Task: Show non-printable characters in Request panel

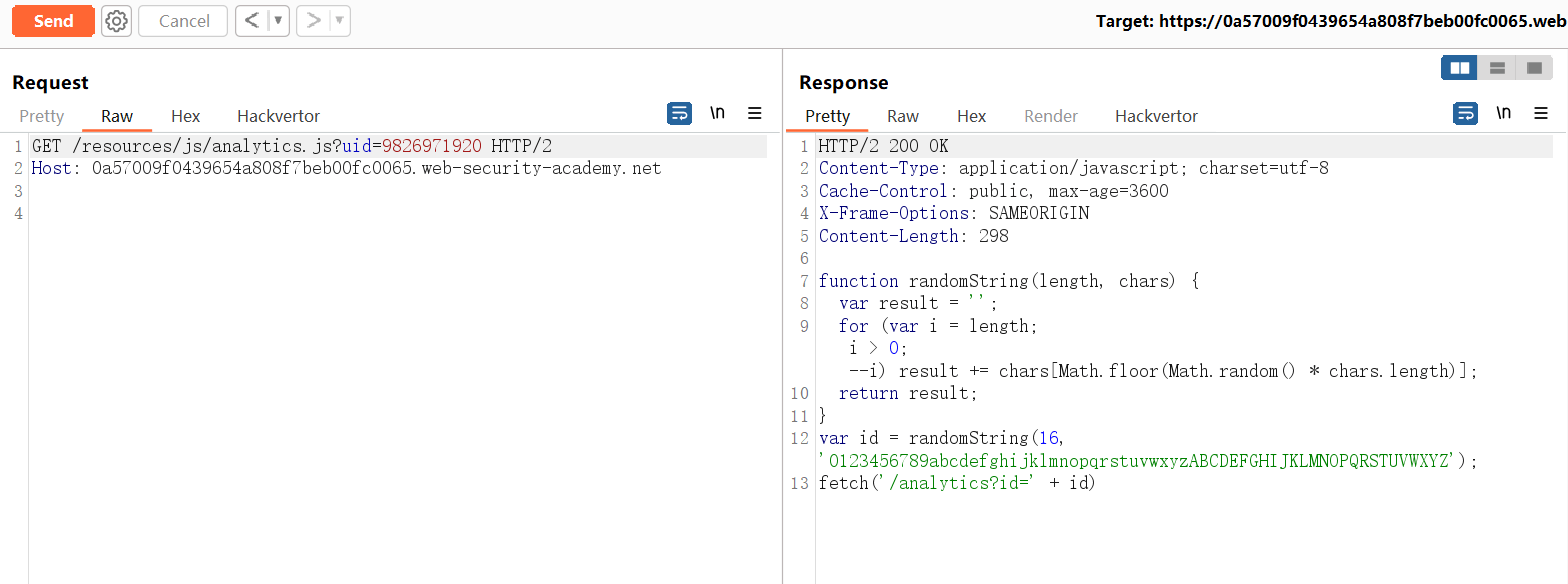Action: [717, 113]
